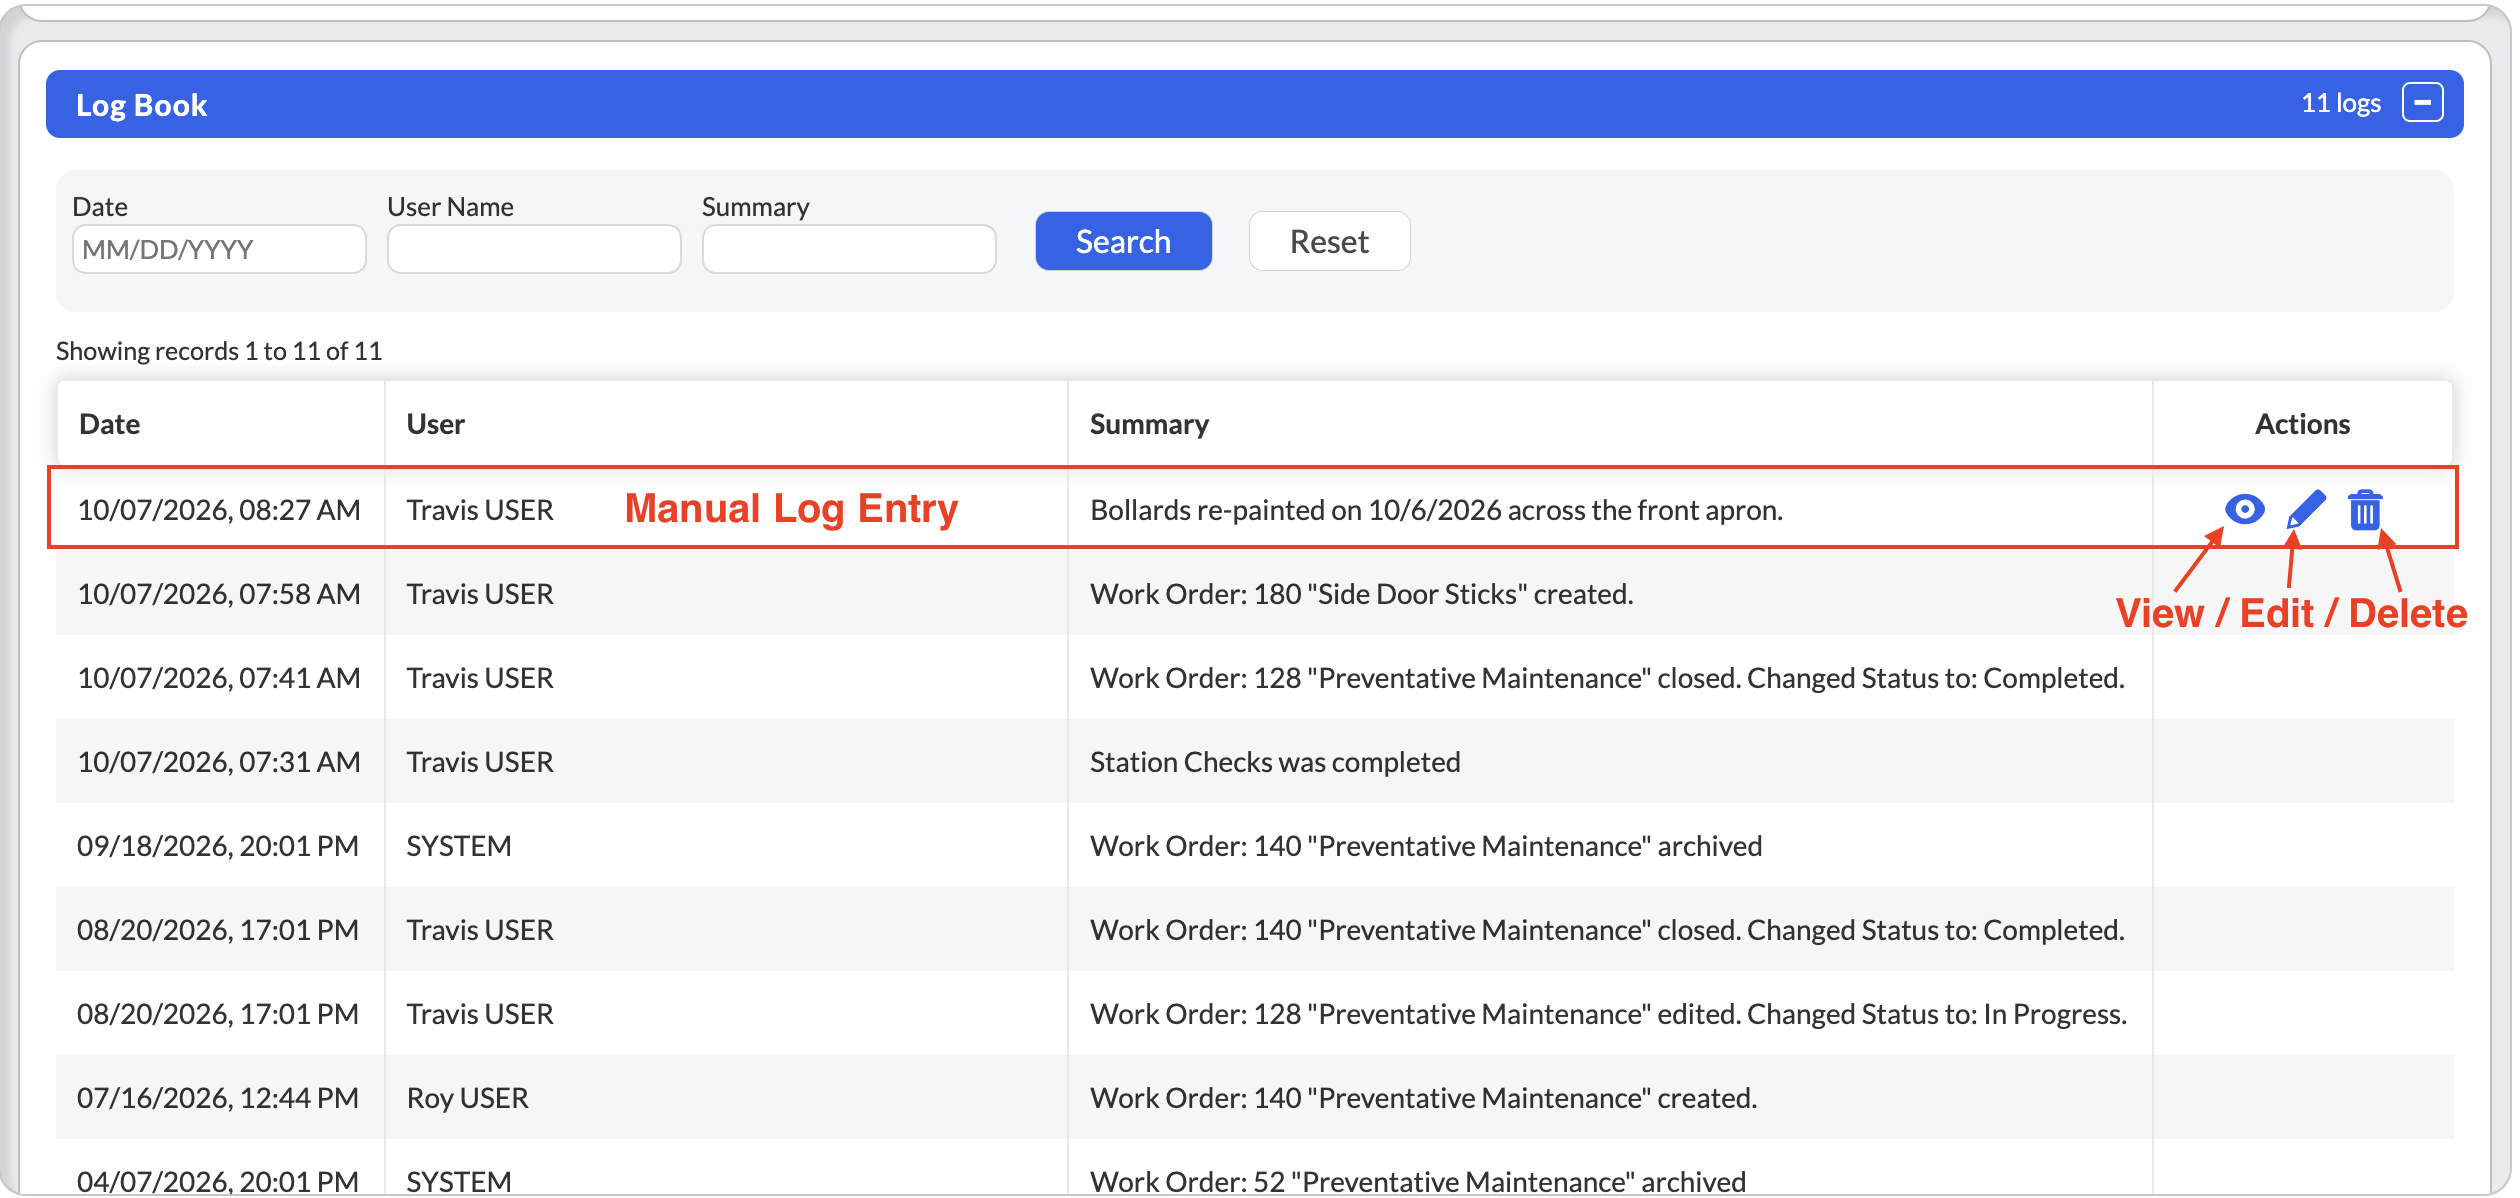Screen dimensions: 2520x1198
Task: Focus the Date filter field
Action: coord(219,249)
